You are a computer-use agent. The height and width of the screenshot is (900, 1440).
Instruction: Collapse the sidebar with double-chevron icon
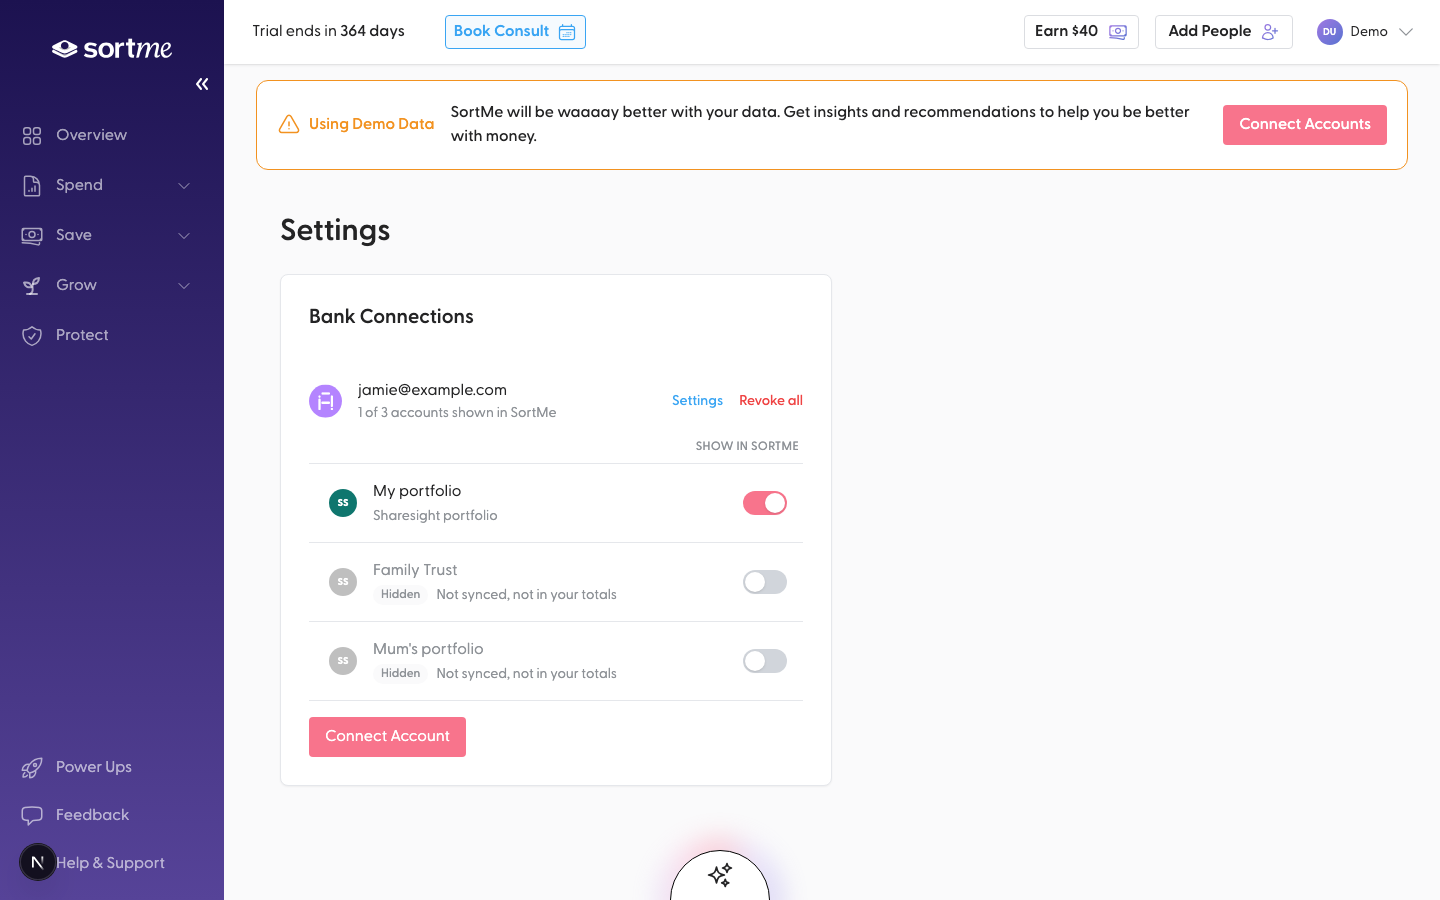(x=202, y=84)
